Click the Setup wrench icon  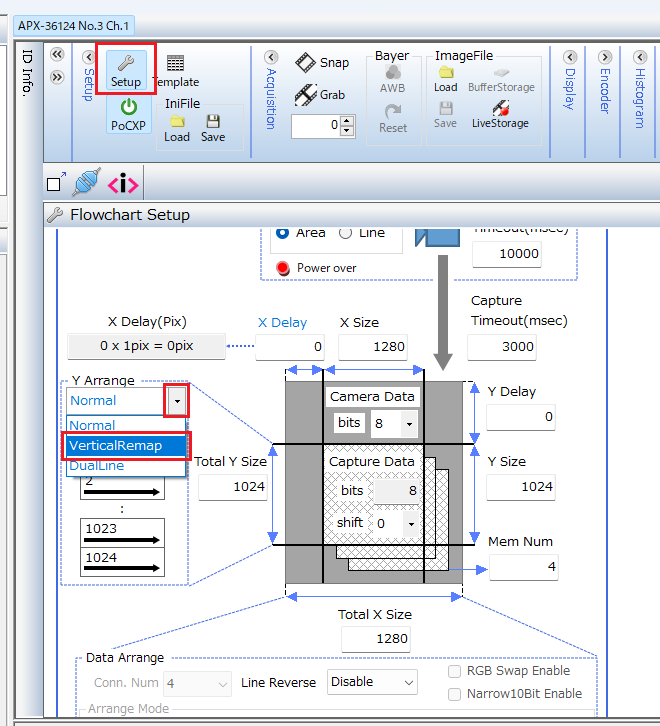coord(126,63)
